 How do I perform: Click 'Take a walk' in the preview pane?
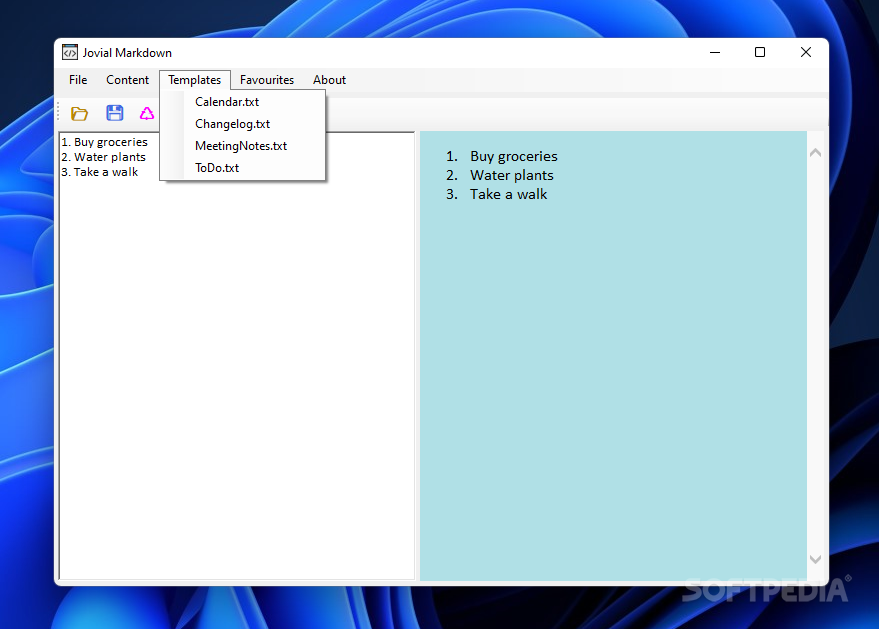click(x=508, y=195)
